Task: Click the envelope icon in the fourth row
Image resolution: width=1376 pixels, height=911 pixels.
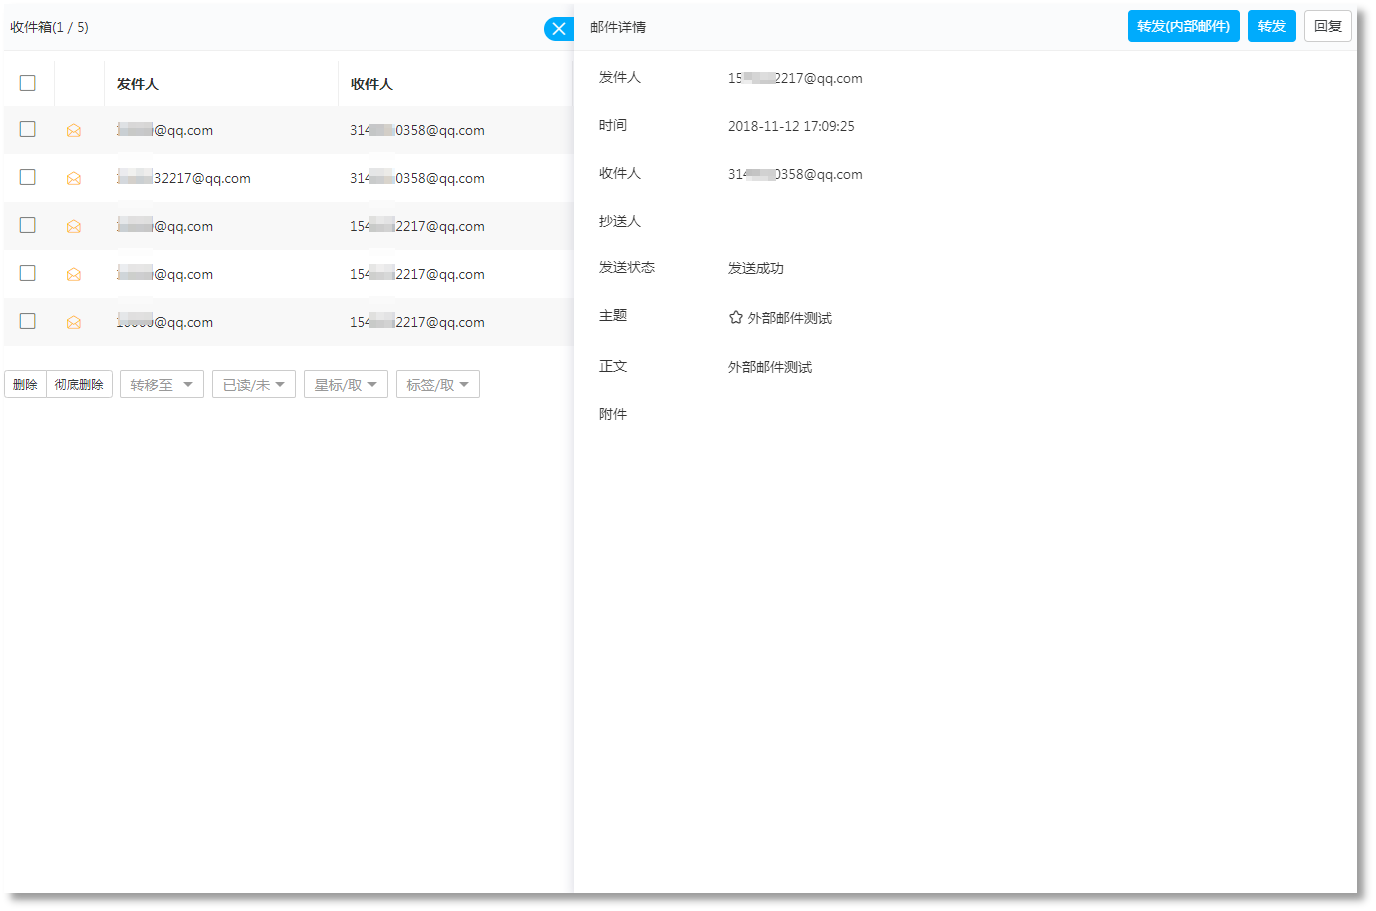Action: tap(74, 274)
